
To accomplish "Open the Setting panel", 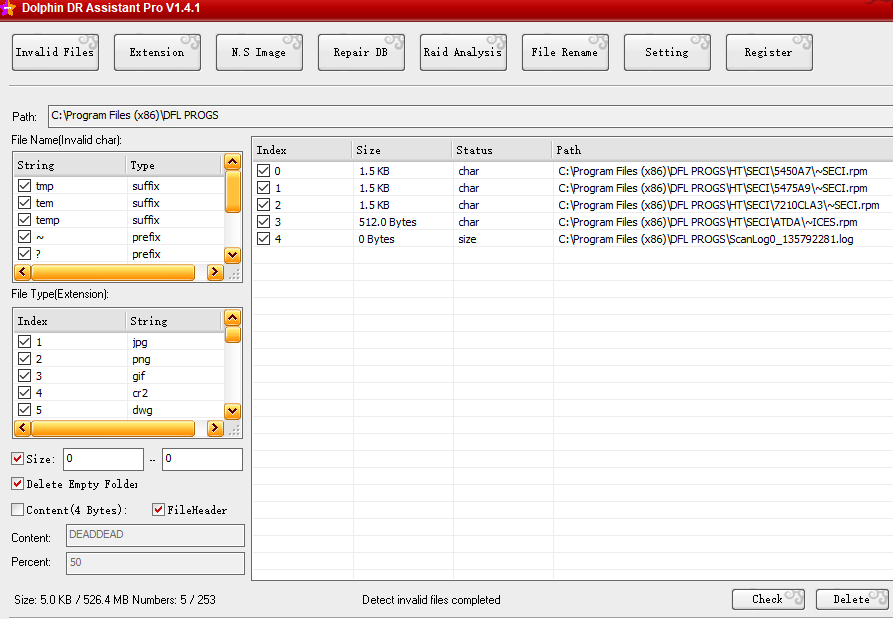I will coord(667,51).
